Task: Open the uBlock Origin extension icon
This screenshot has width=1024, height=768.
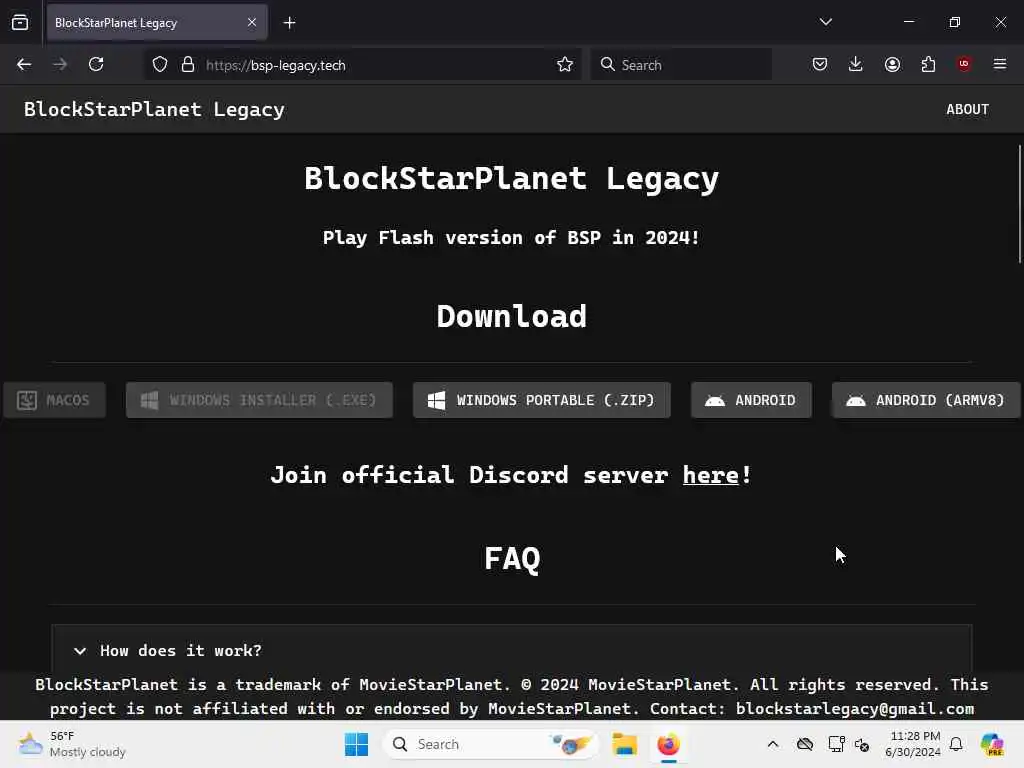Action: [964, 64]
